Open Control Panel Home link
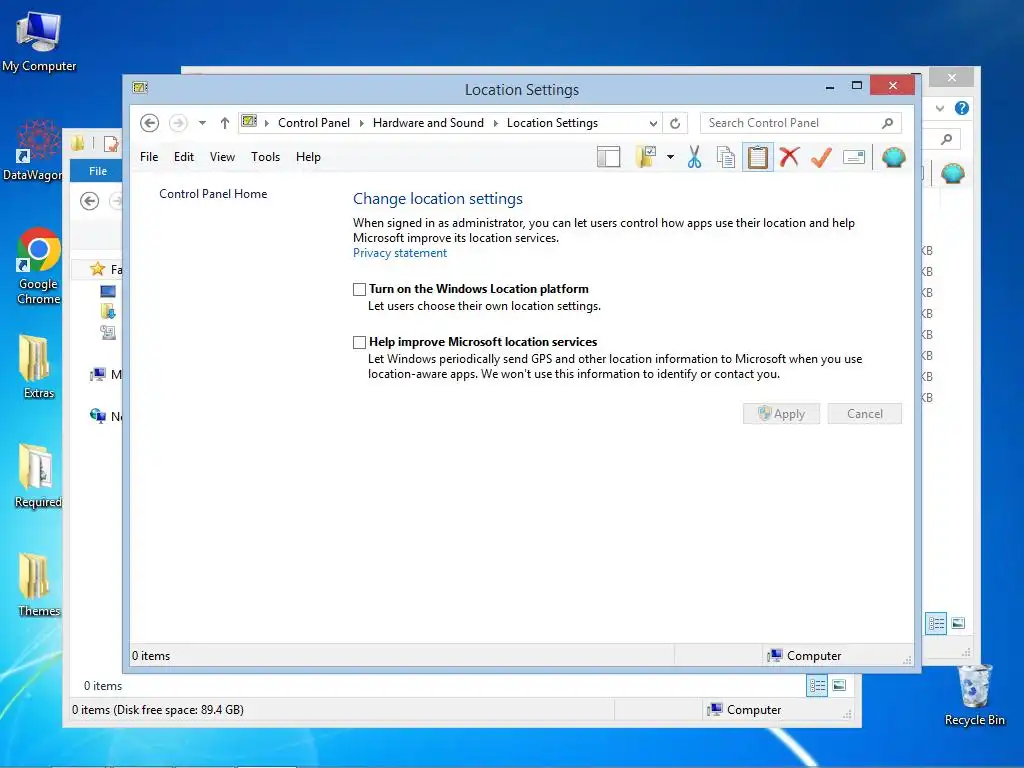Viewport: 1024px width, 768px height. point(213,193)
